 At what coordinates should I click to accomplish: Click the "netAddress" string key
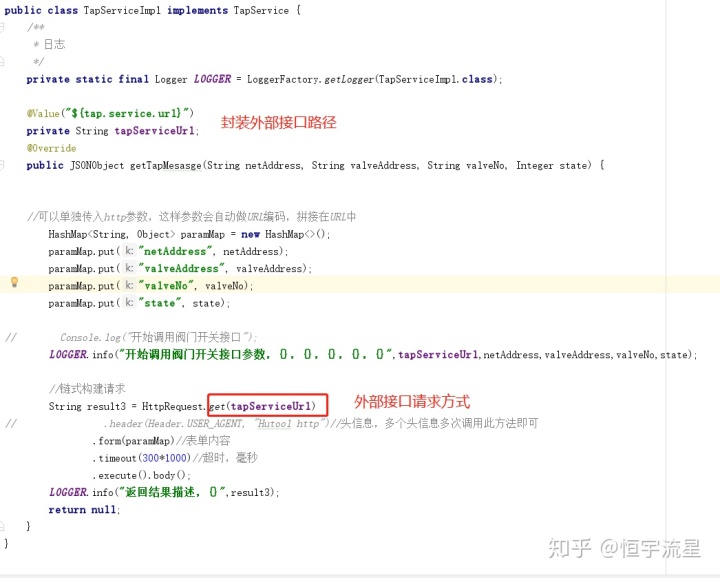175,251
